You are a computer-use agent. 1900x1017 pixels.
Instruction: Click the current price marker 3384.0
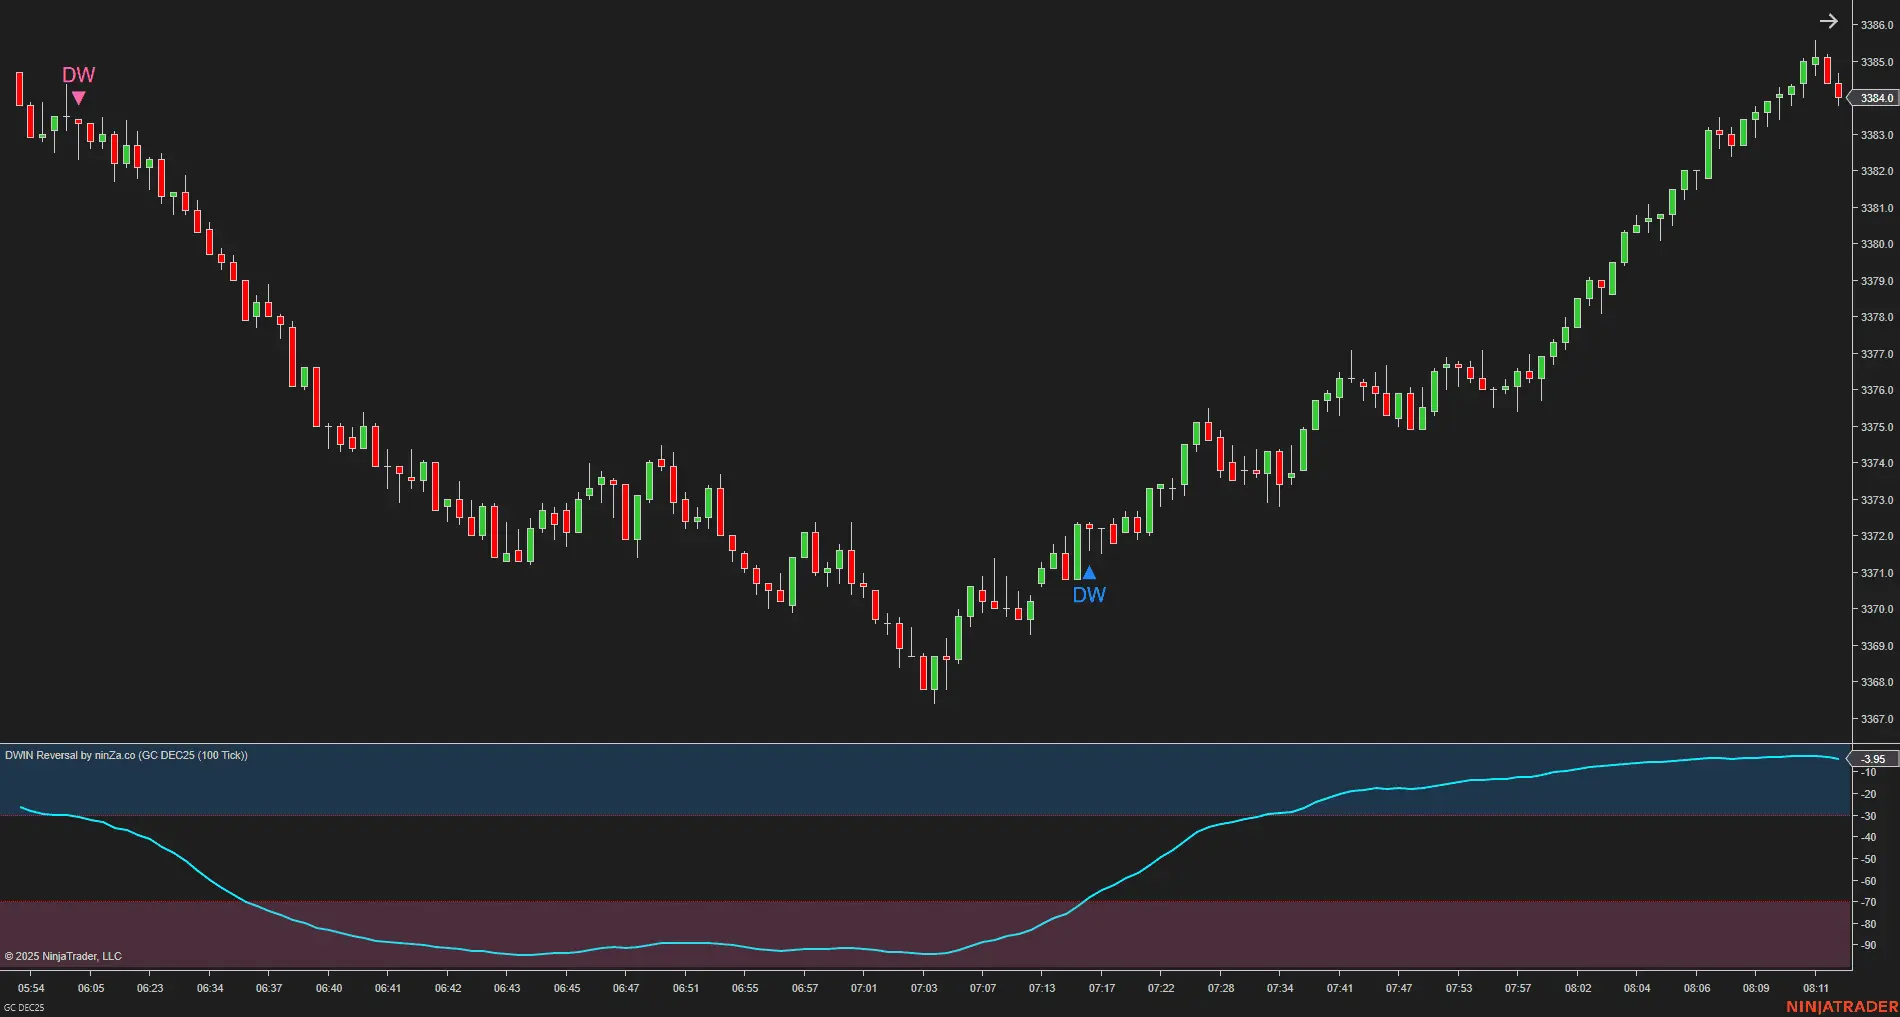pyautogui.click(x=1875, y=98)
